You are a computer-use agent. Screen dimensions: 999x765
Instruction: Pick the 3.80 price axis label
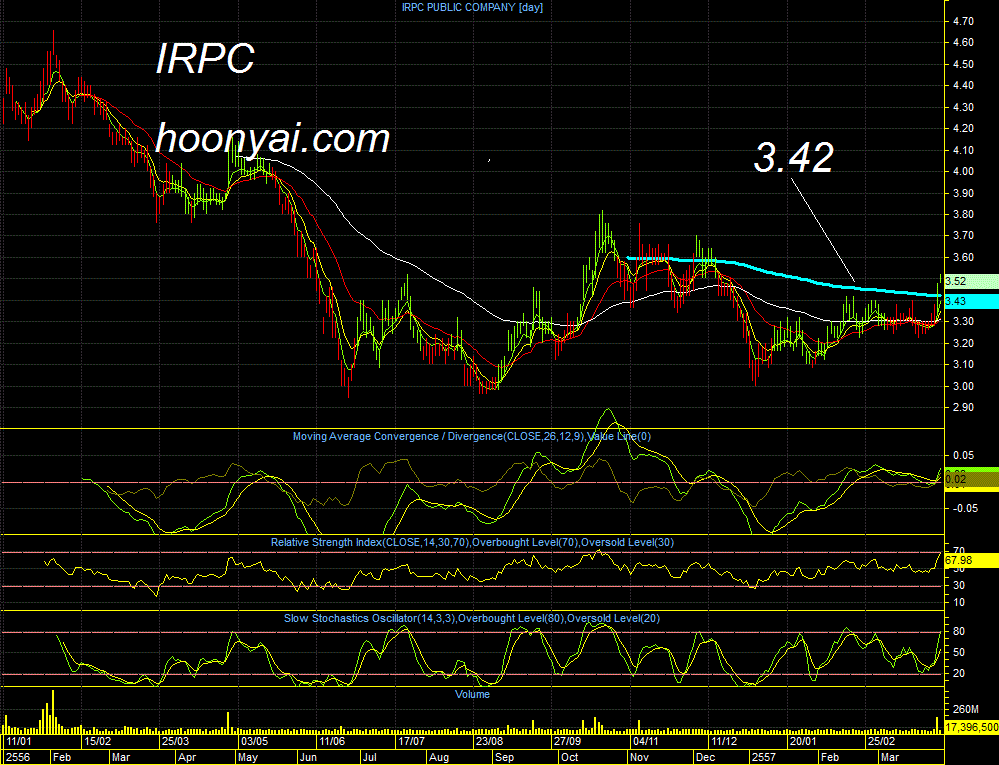click(963, 215)
